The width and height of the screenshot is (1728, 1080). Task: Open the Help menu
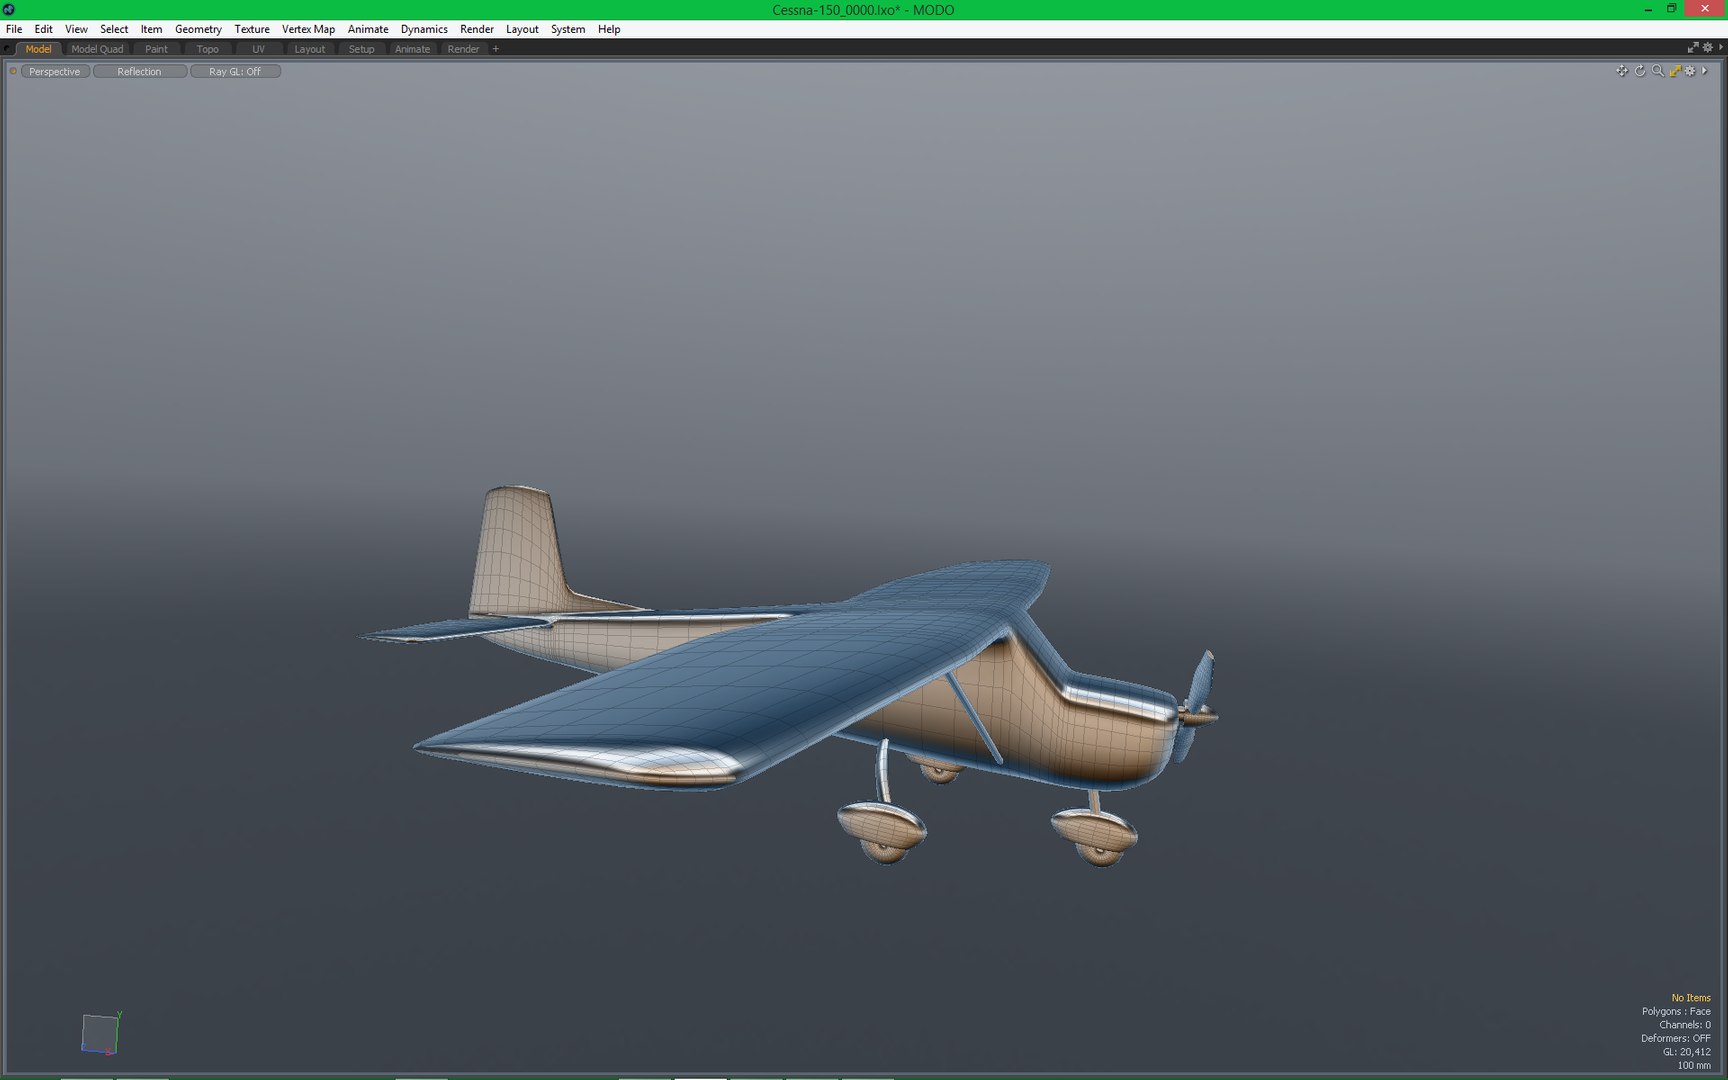click(x=609, y=29)
